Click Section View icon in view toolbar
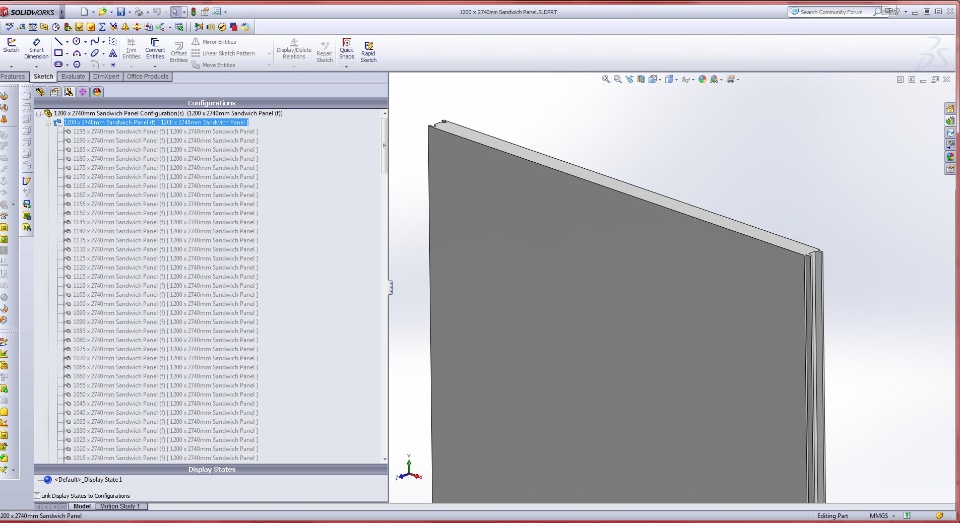The height and width of the screenshot is (523, 960). 640,79
